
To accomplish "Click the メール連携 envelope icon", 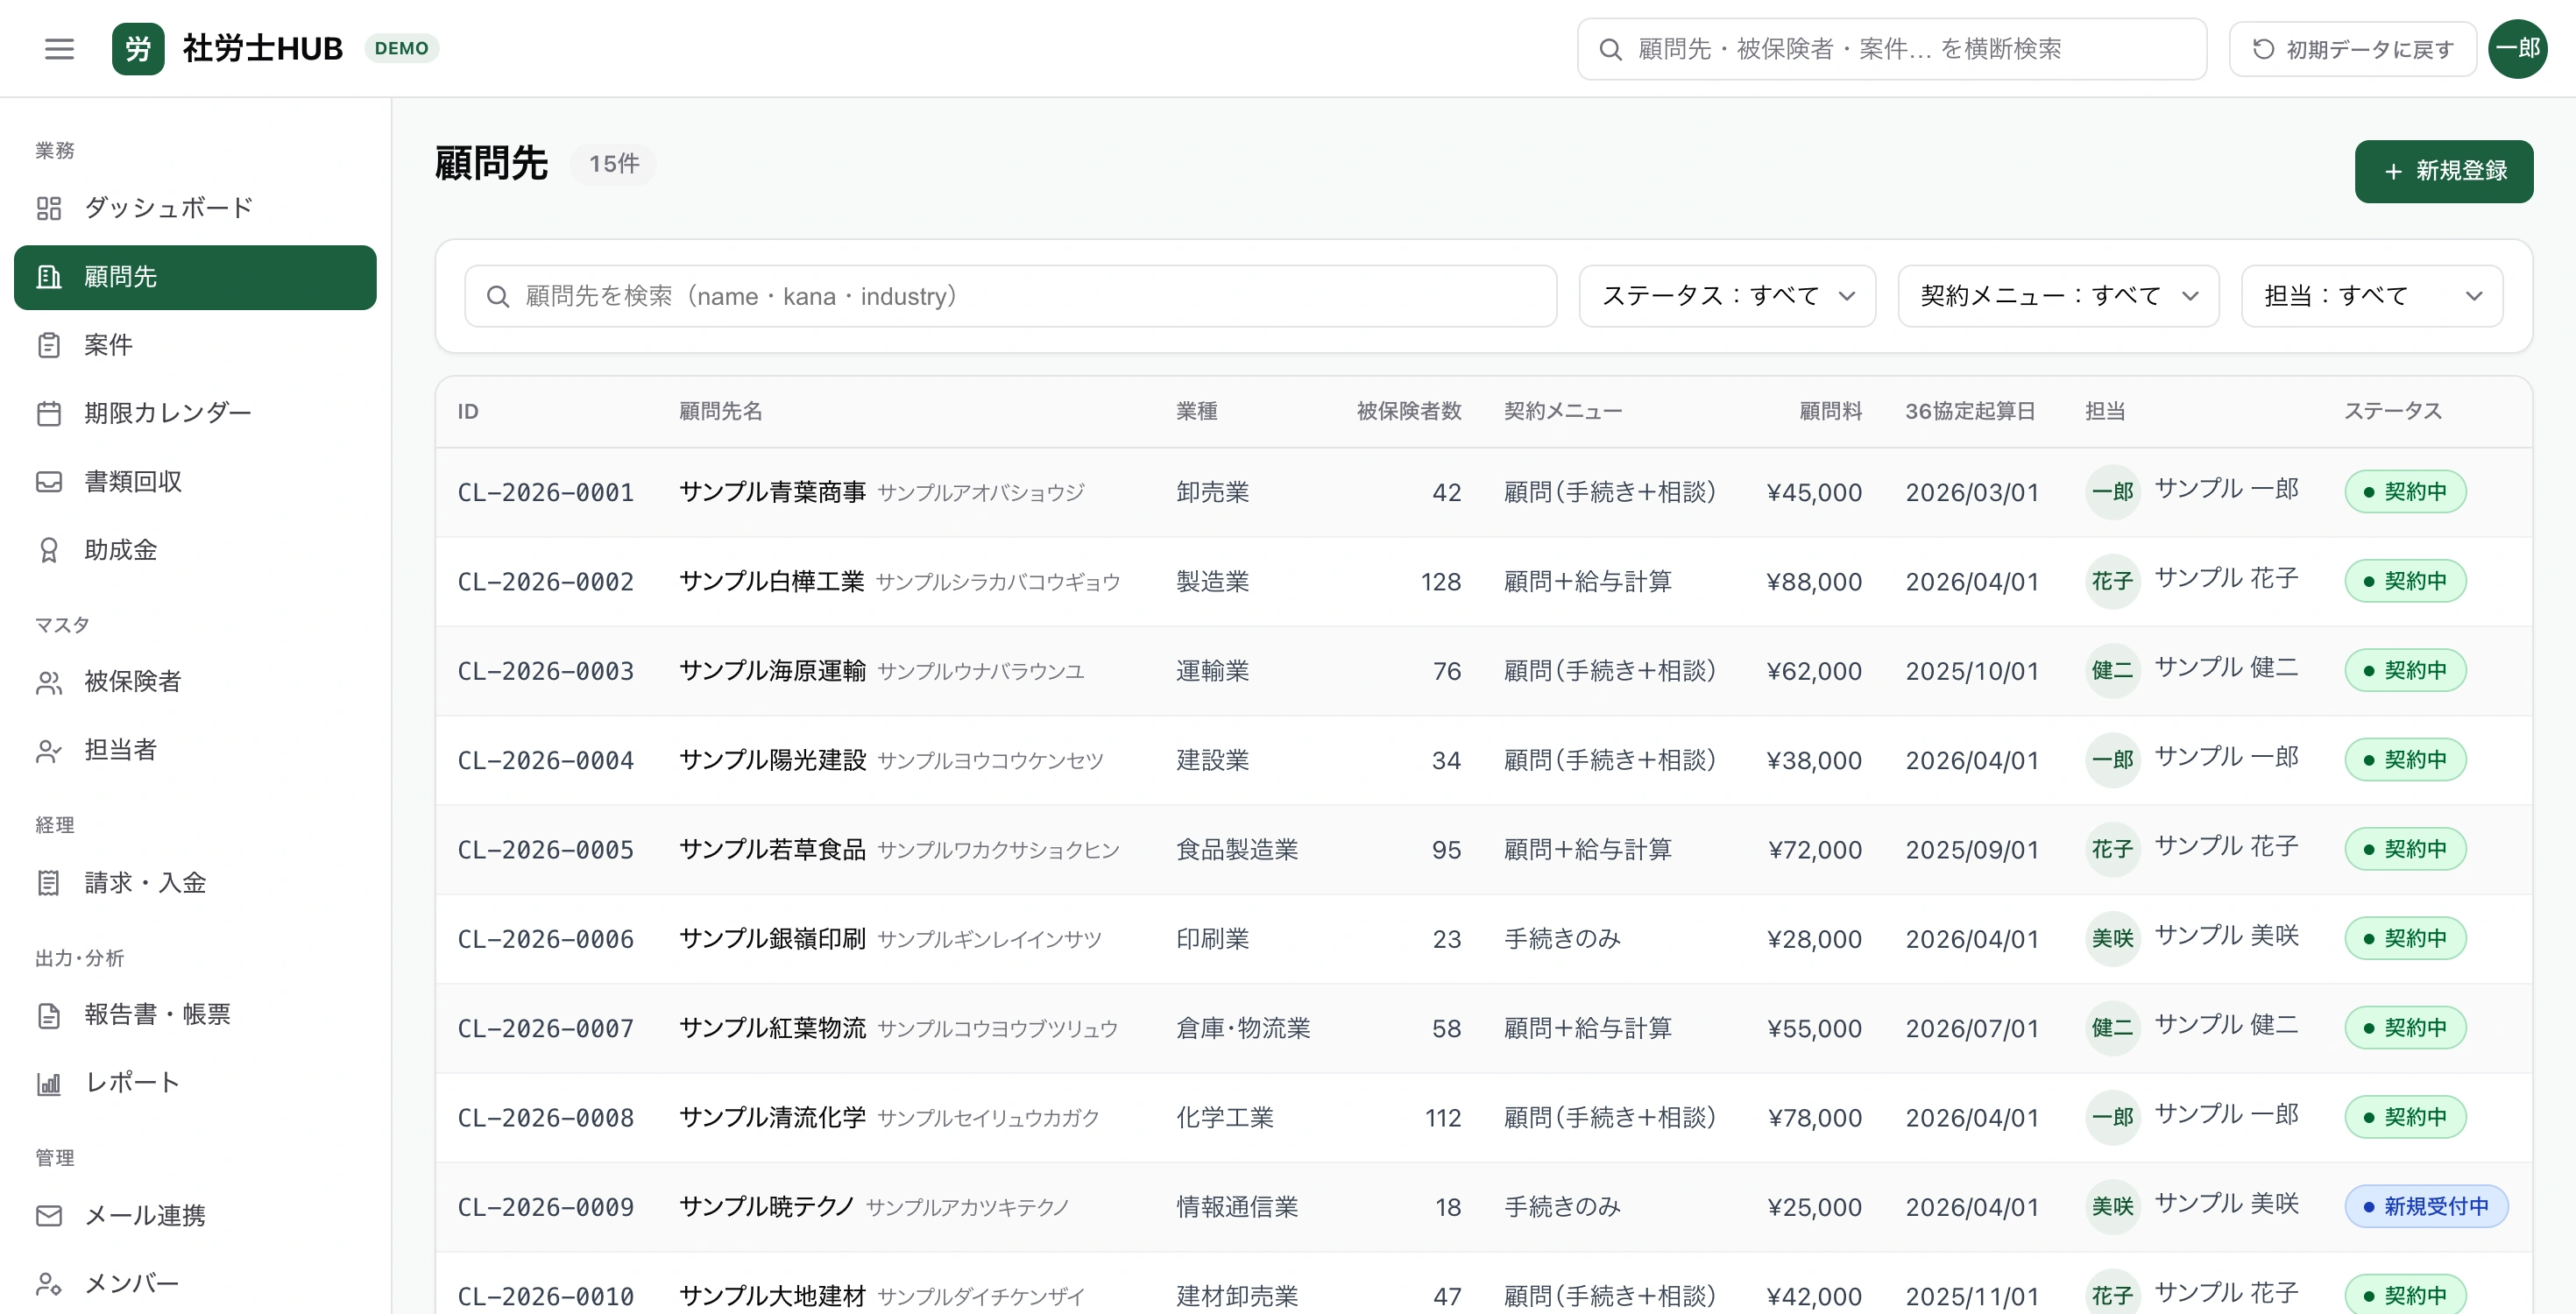I will 49,1216.
